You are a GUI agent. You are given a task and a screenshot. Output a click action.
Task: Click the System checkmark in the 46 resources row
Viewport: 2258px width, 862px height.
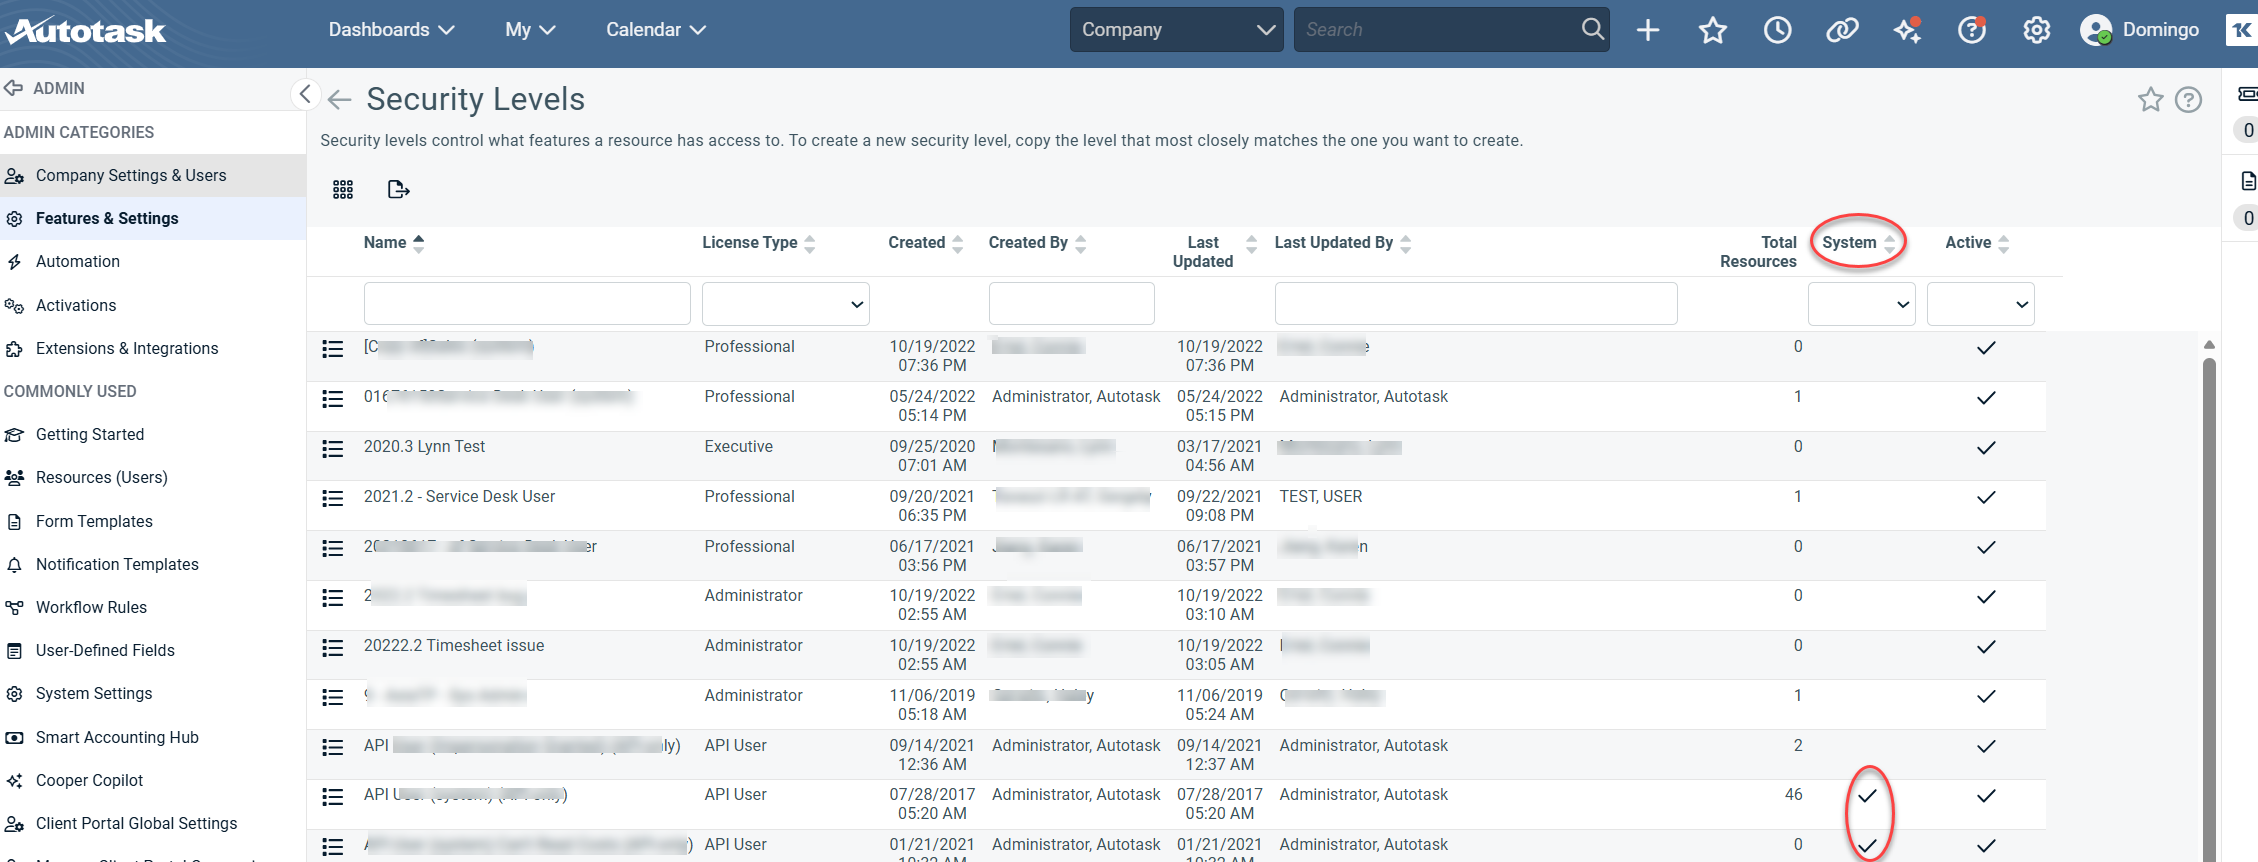[1867, 796]
